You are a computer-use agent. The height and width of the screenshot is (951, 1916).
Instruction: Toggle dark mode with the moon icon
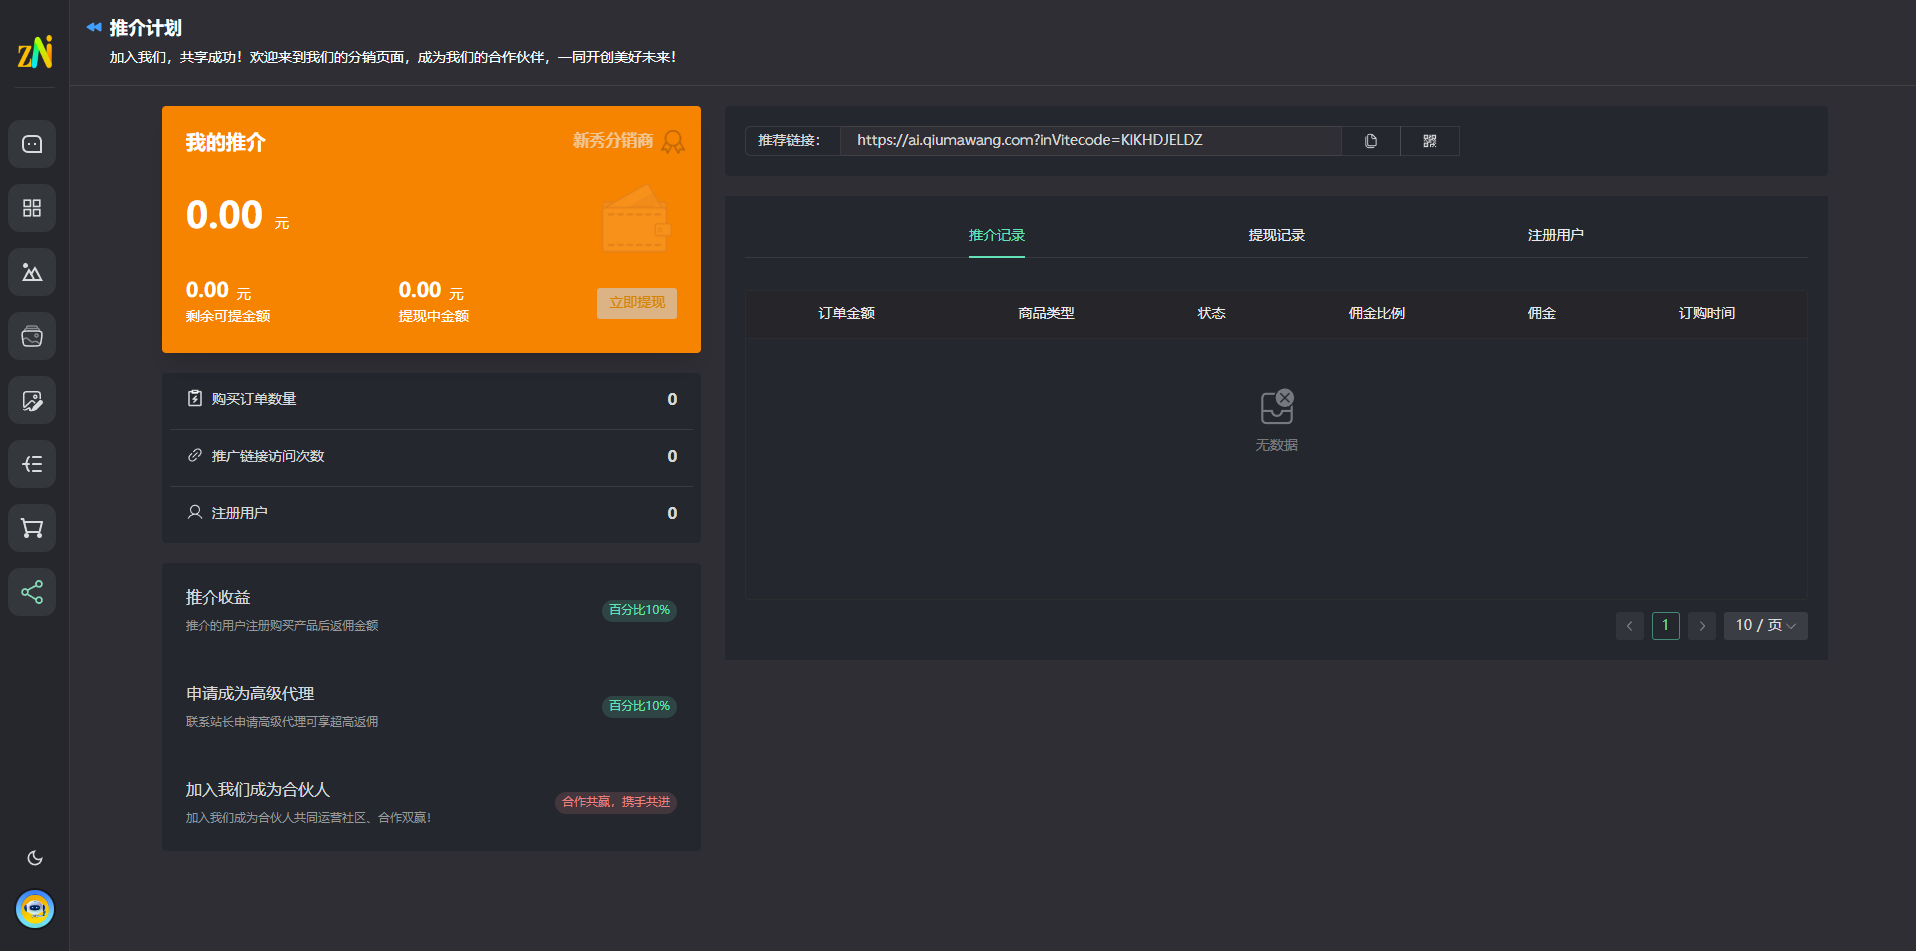coord(35,858)
